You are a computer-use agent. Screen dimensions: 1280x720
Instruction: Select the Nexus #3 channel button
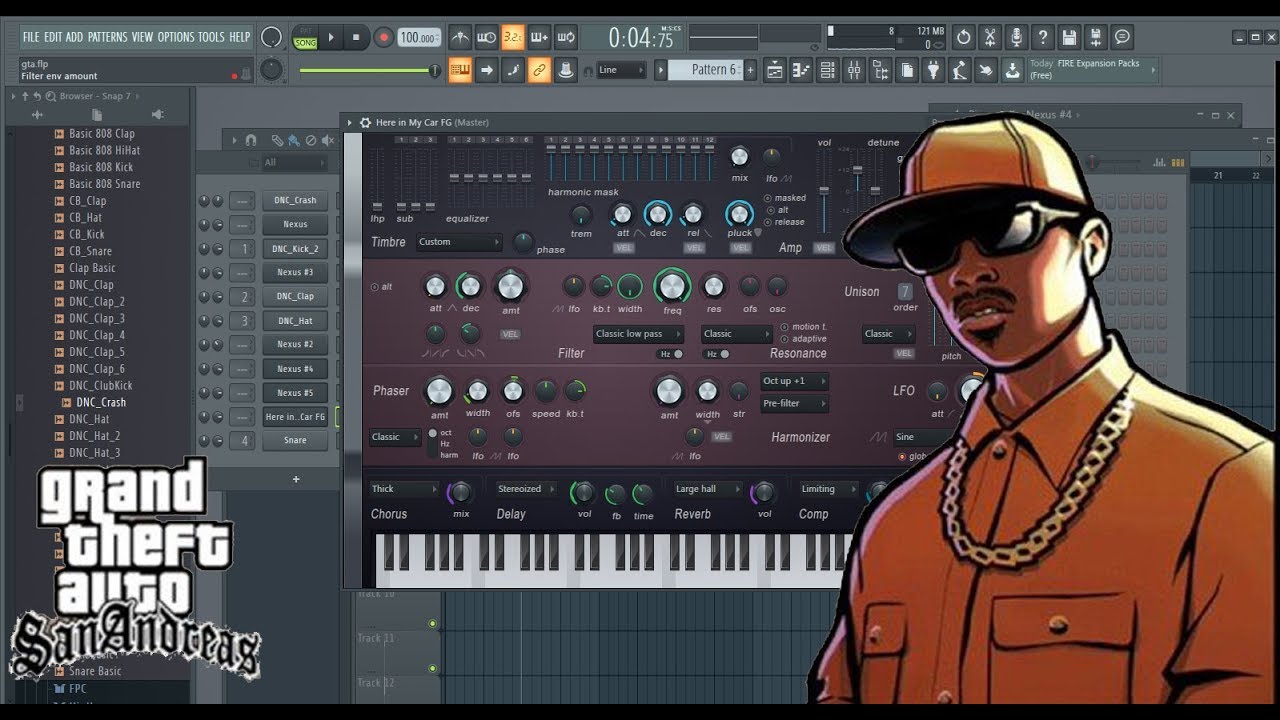click(295, 272)
